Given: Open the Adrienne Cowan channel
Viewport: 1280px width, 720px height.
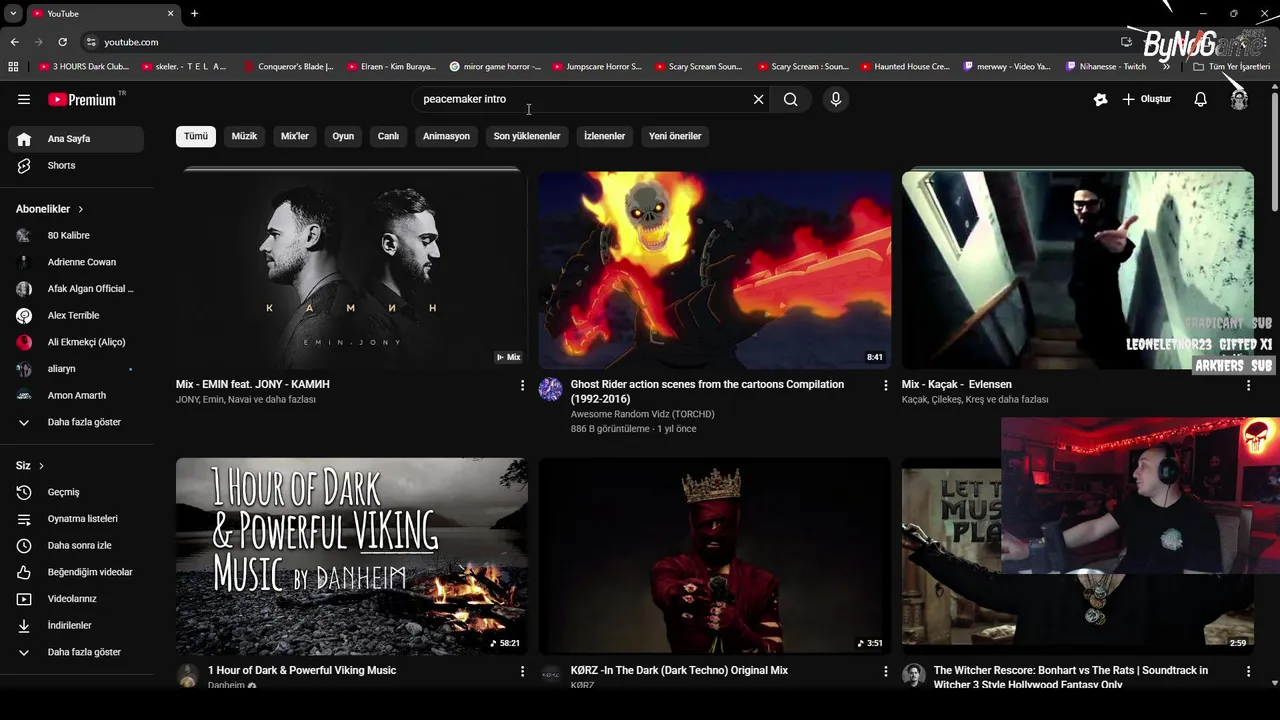Looking at the screenshot, I should point(76,262).
